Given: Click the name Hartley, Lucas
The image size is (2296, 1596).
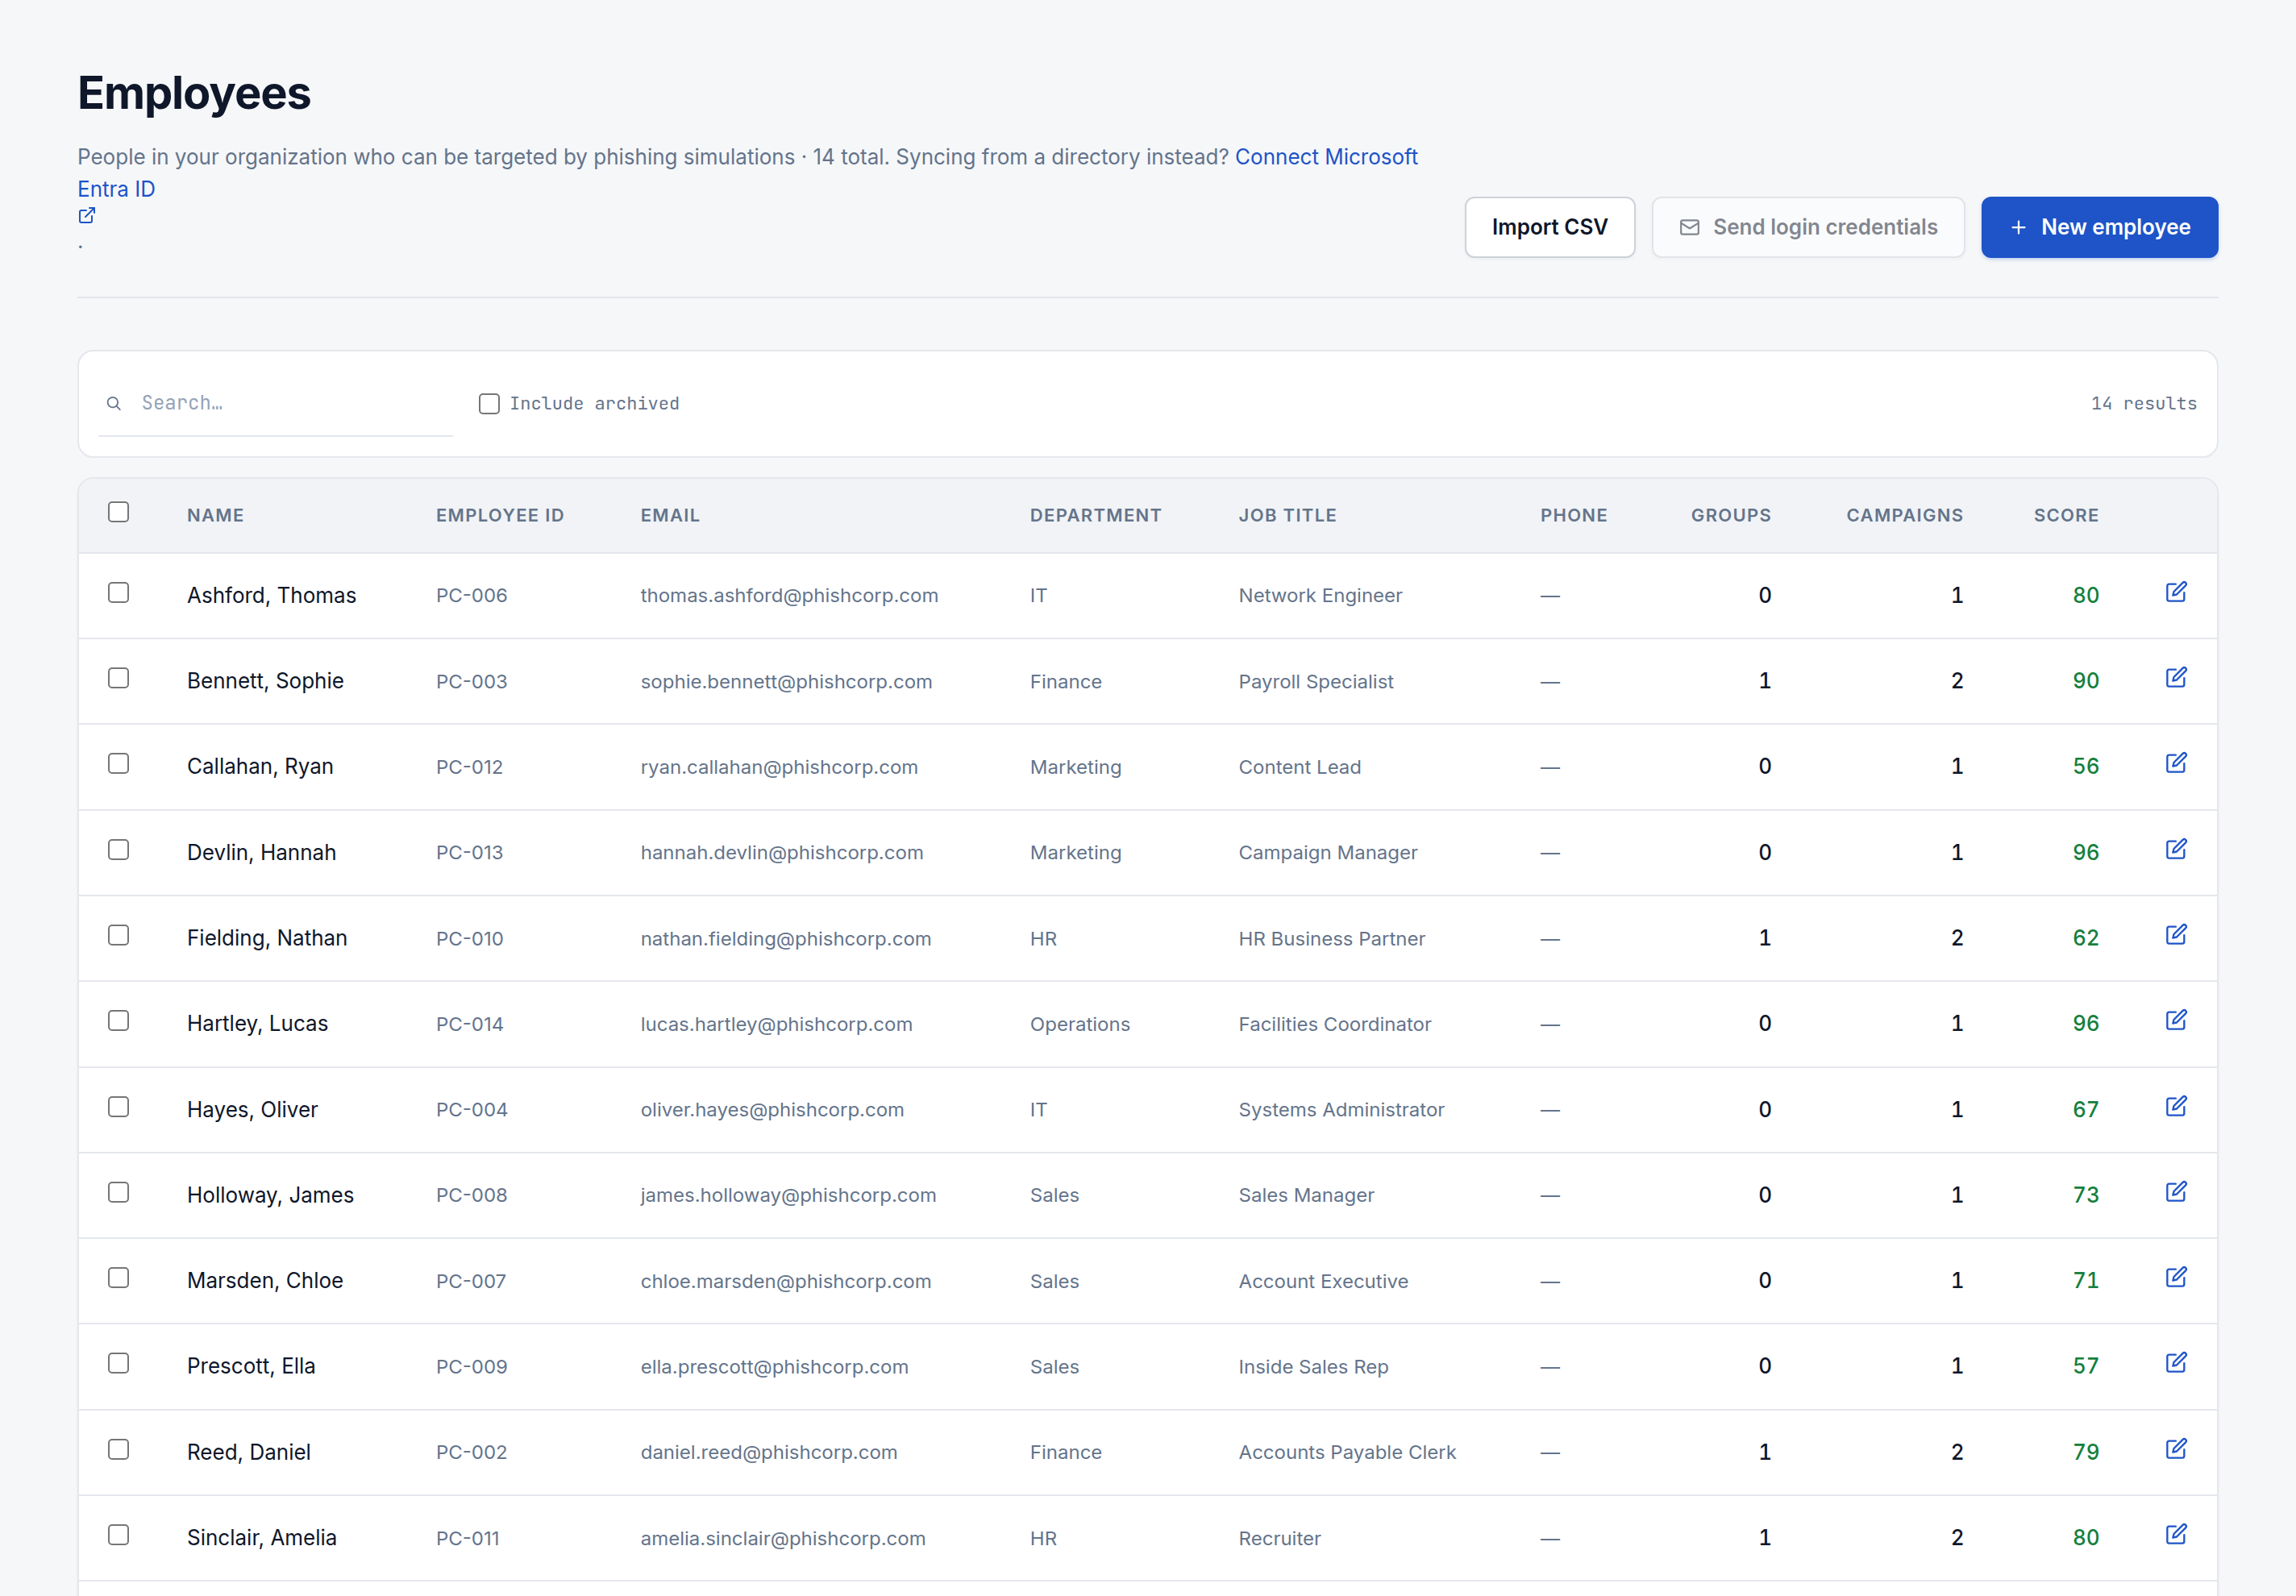Looking at the screenshot, I should tap(257, 1023).
